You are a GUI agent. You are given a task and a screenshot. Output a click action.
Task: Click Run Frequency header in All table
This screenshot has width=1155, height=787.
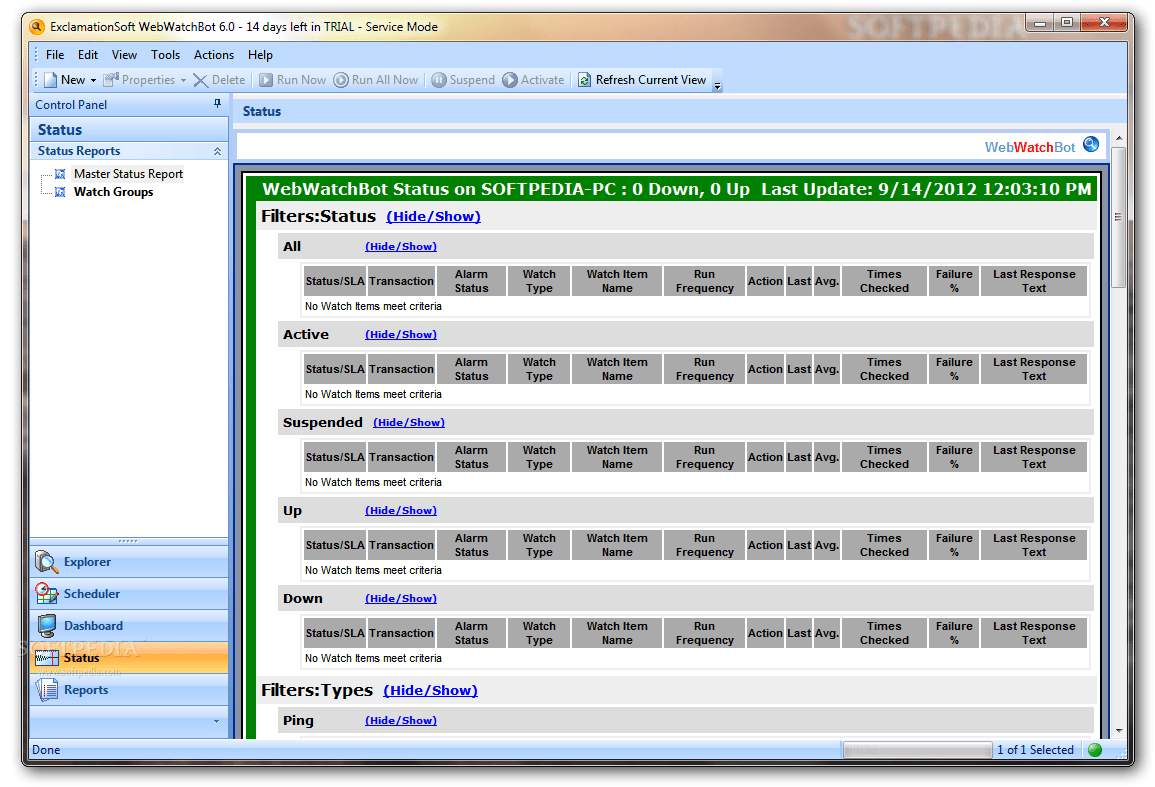(704, 281)
